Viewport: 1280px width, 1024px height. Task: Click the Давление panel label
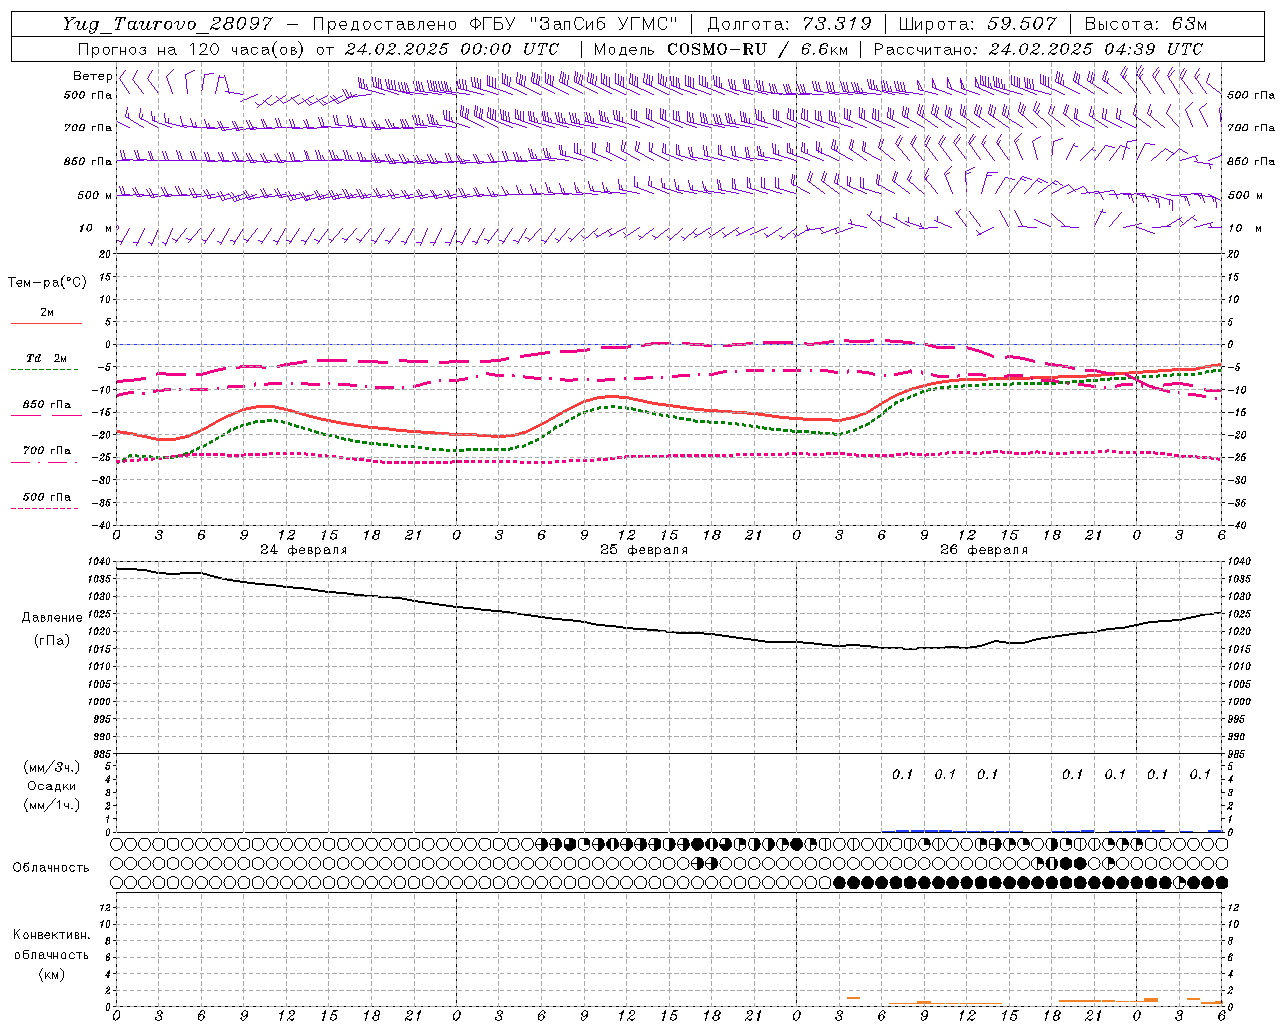point(52,618)
